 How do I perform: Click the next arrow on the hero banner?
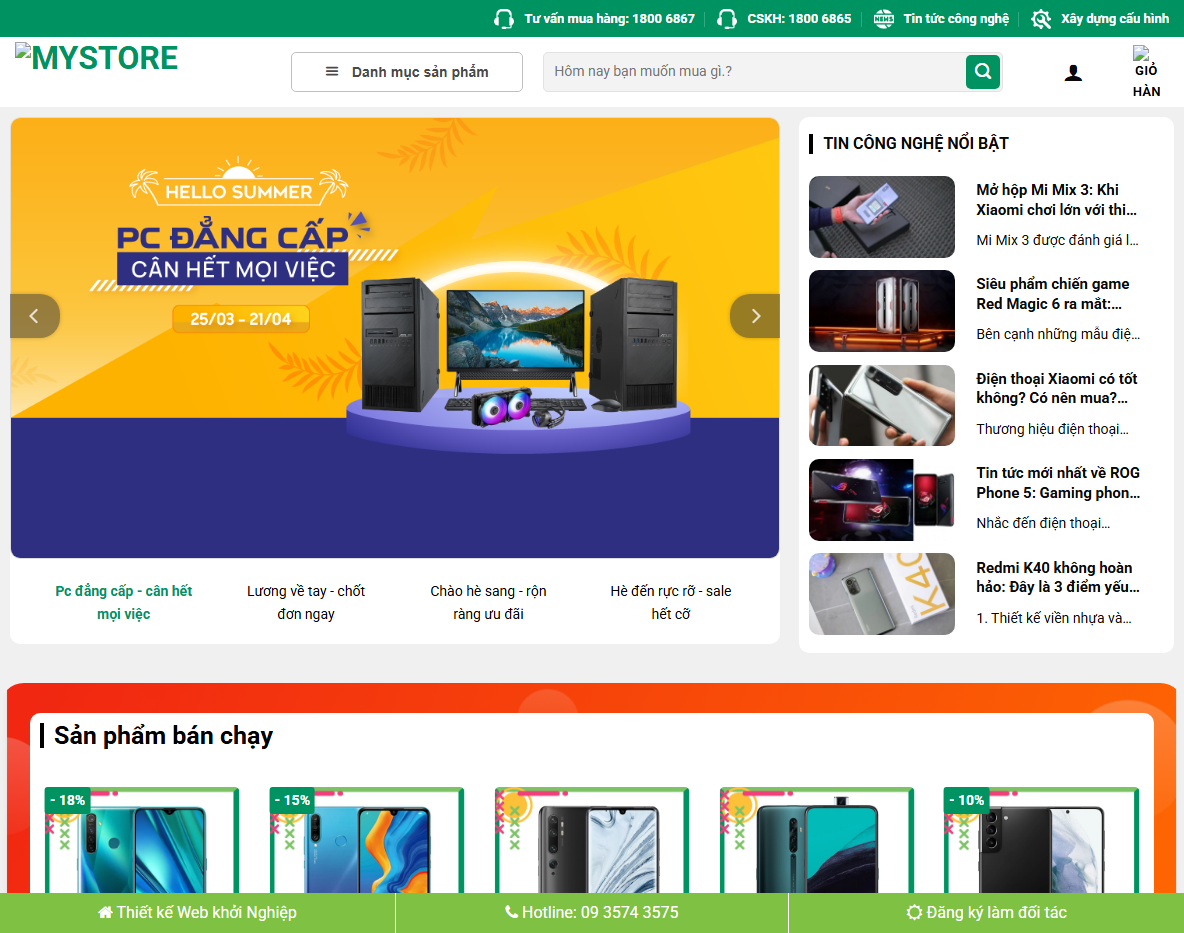pos(754,316)
